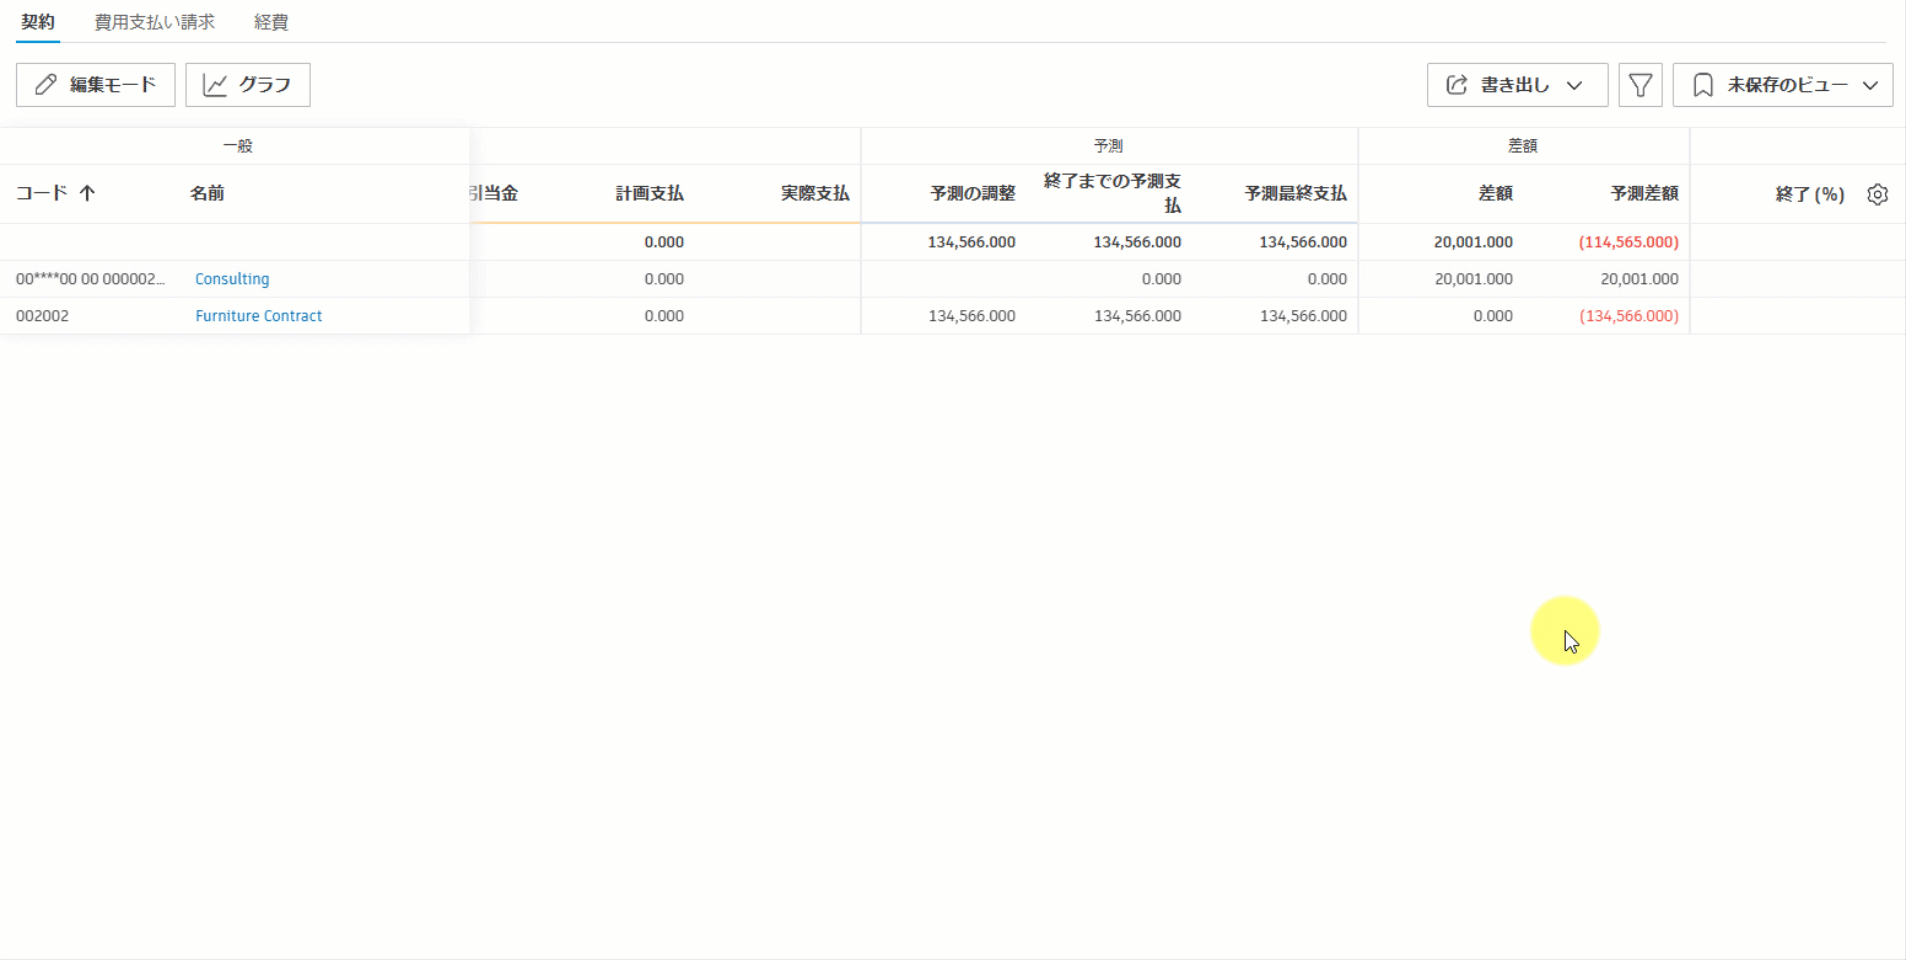Image resolution: width=1906 pixels, height=960 pixels.
Task: Select the row with code 002002
Action: [x=42, y=315]
